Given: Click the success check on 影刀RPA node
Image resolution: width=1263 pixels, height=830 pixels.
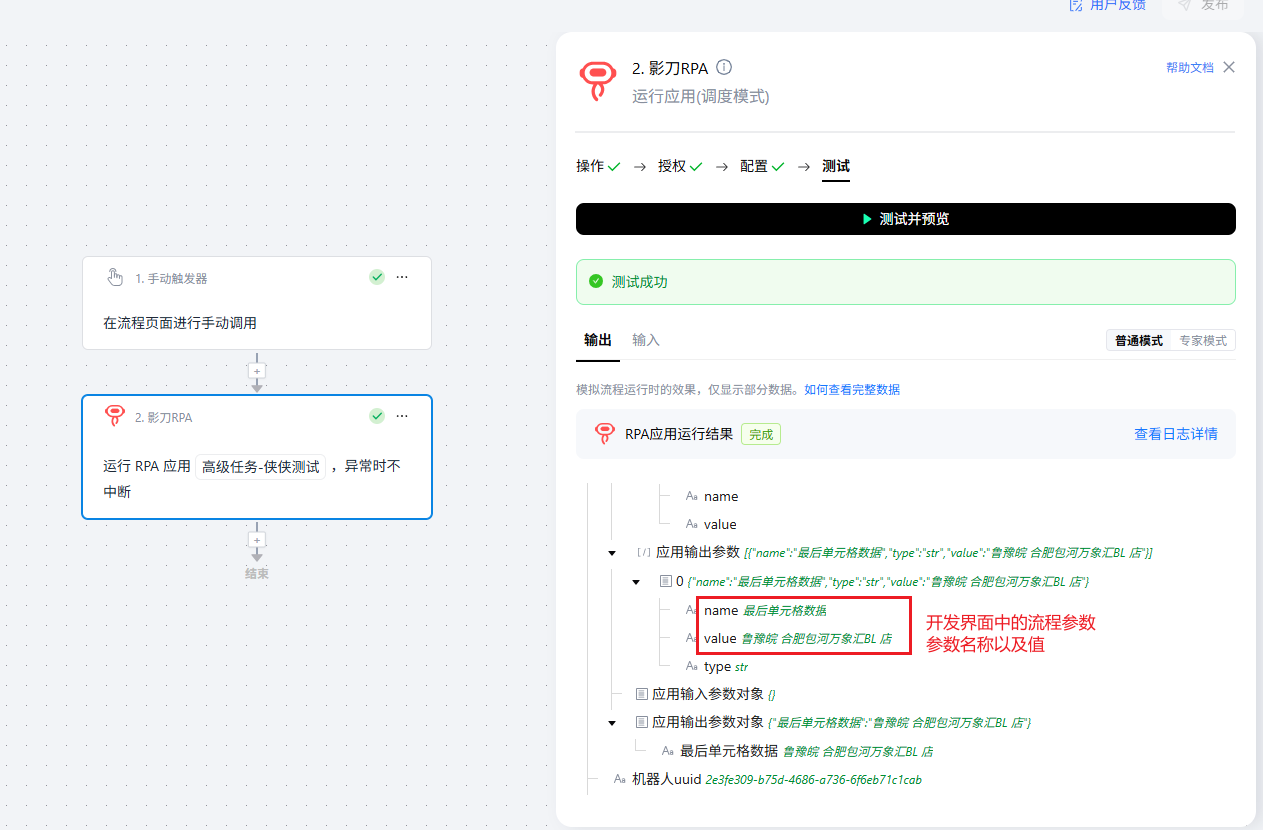Looking at the screenshot, I should (377, 416).
